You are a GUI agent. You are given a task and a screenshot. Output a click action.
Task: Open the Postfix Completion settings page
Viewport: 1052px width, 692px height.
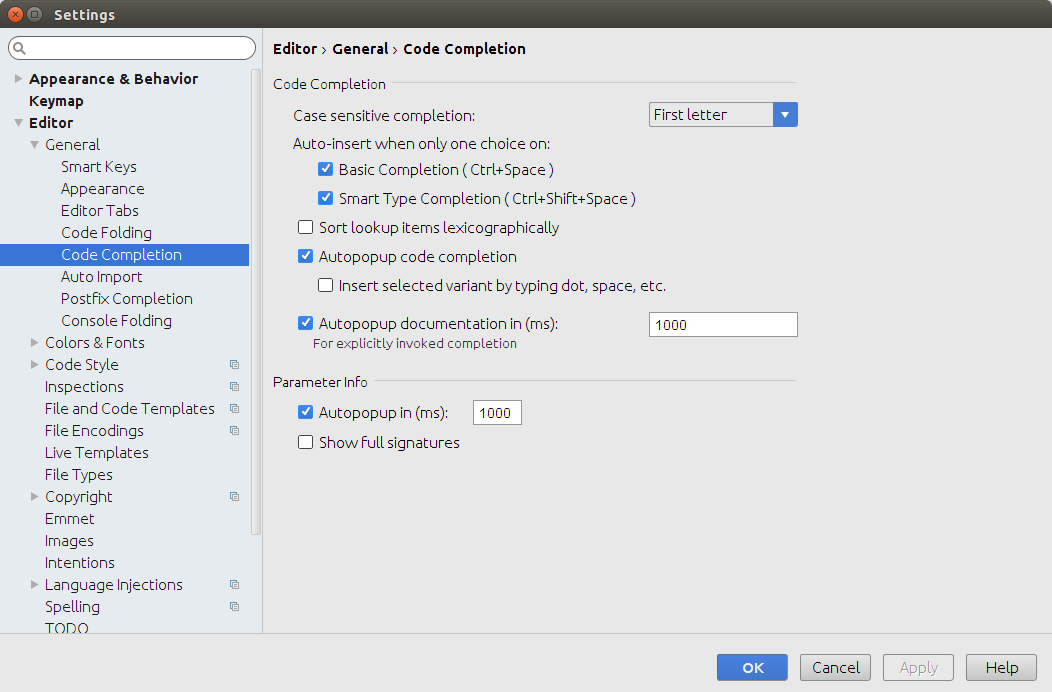click(x=126, y=299)
